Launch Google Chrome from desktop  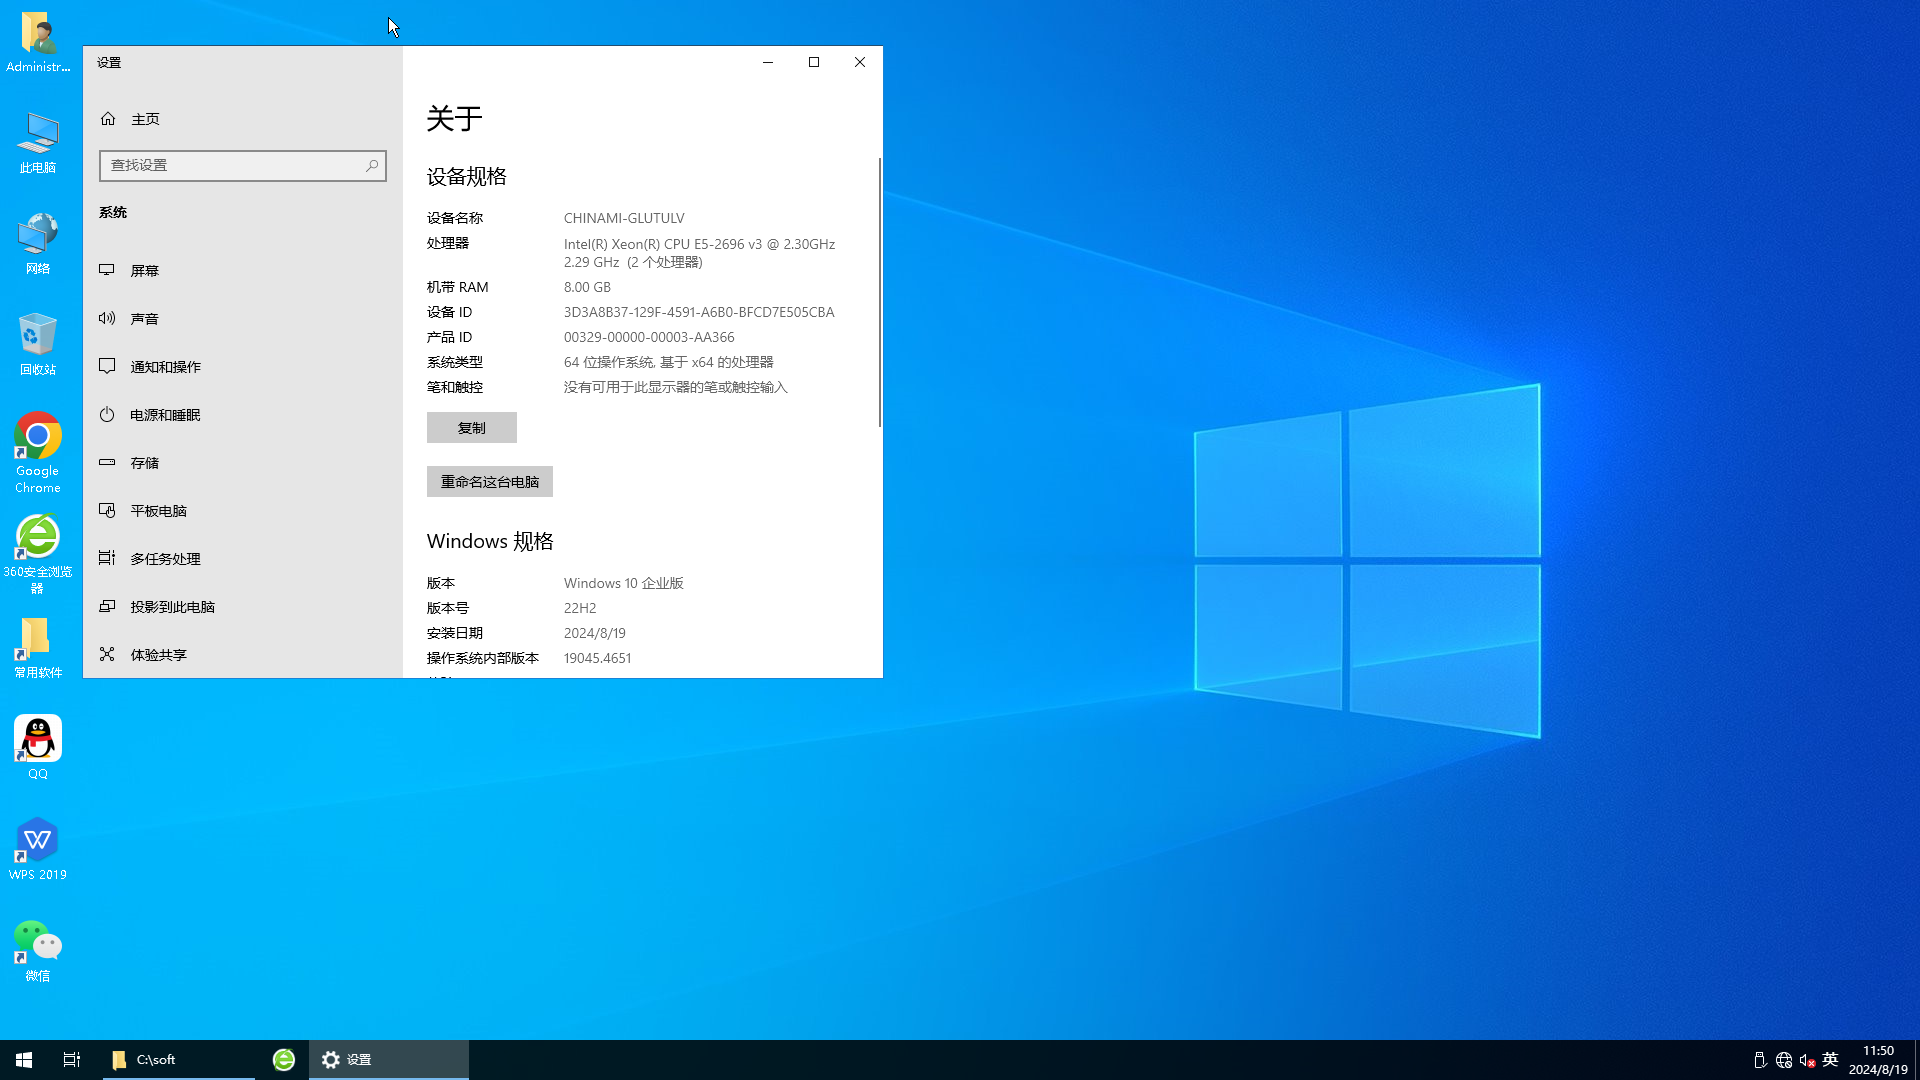(38, 452)
